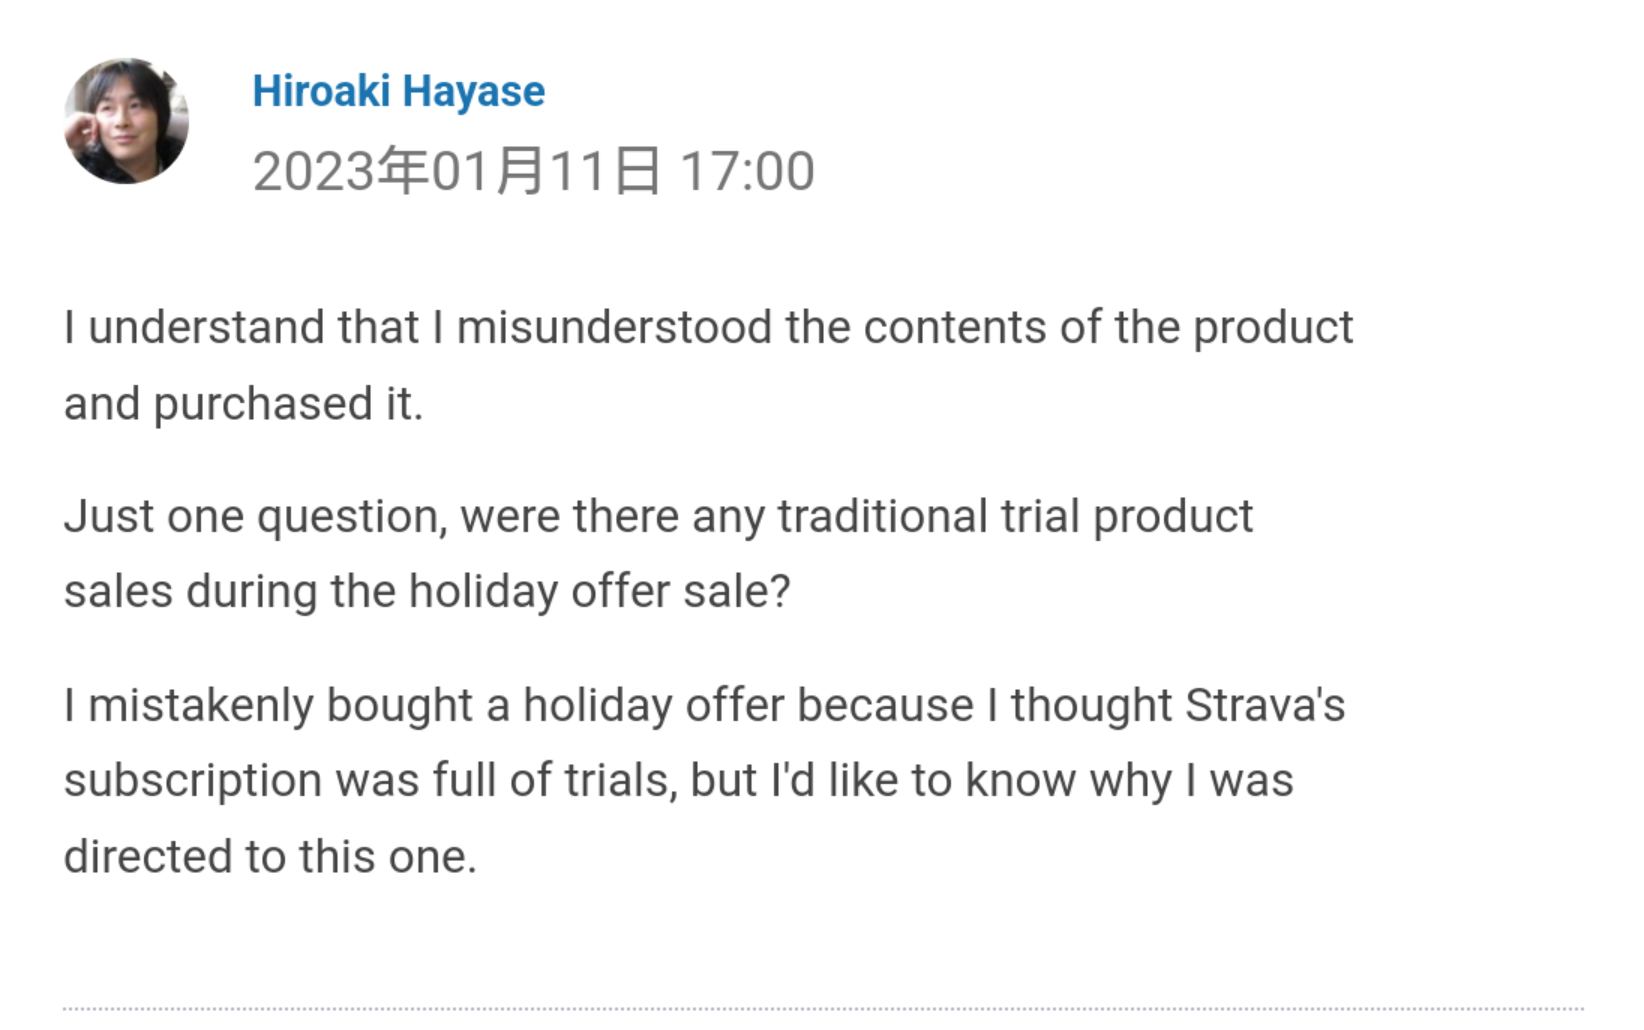The height and width of the screenshot is (1030, 1644).
Task: Click the phrase "contents of the product"
Action: 1107,328
